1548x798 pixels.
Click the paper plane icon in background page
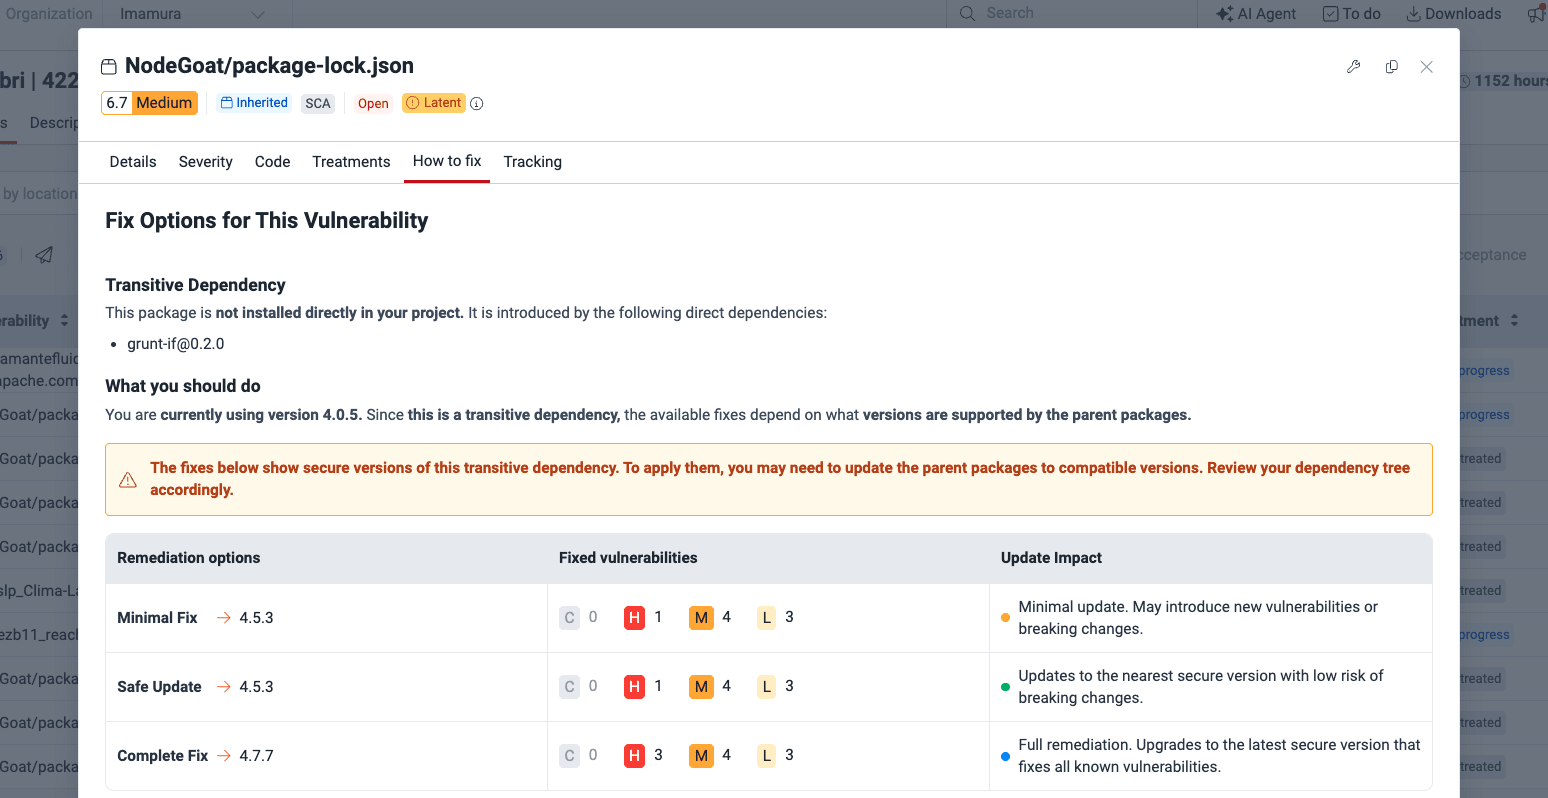(44, 255)
